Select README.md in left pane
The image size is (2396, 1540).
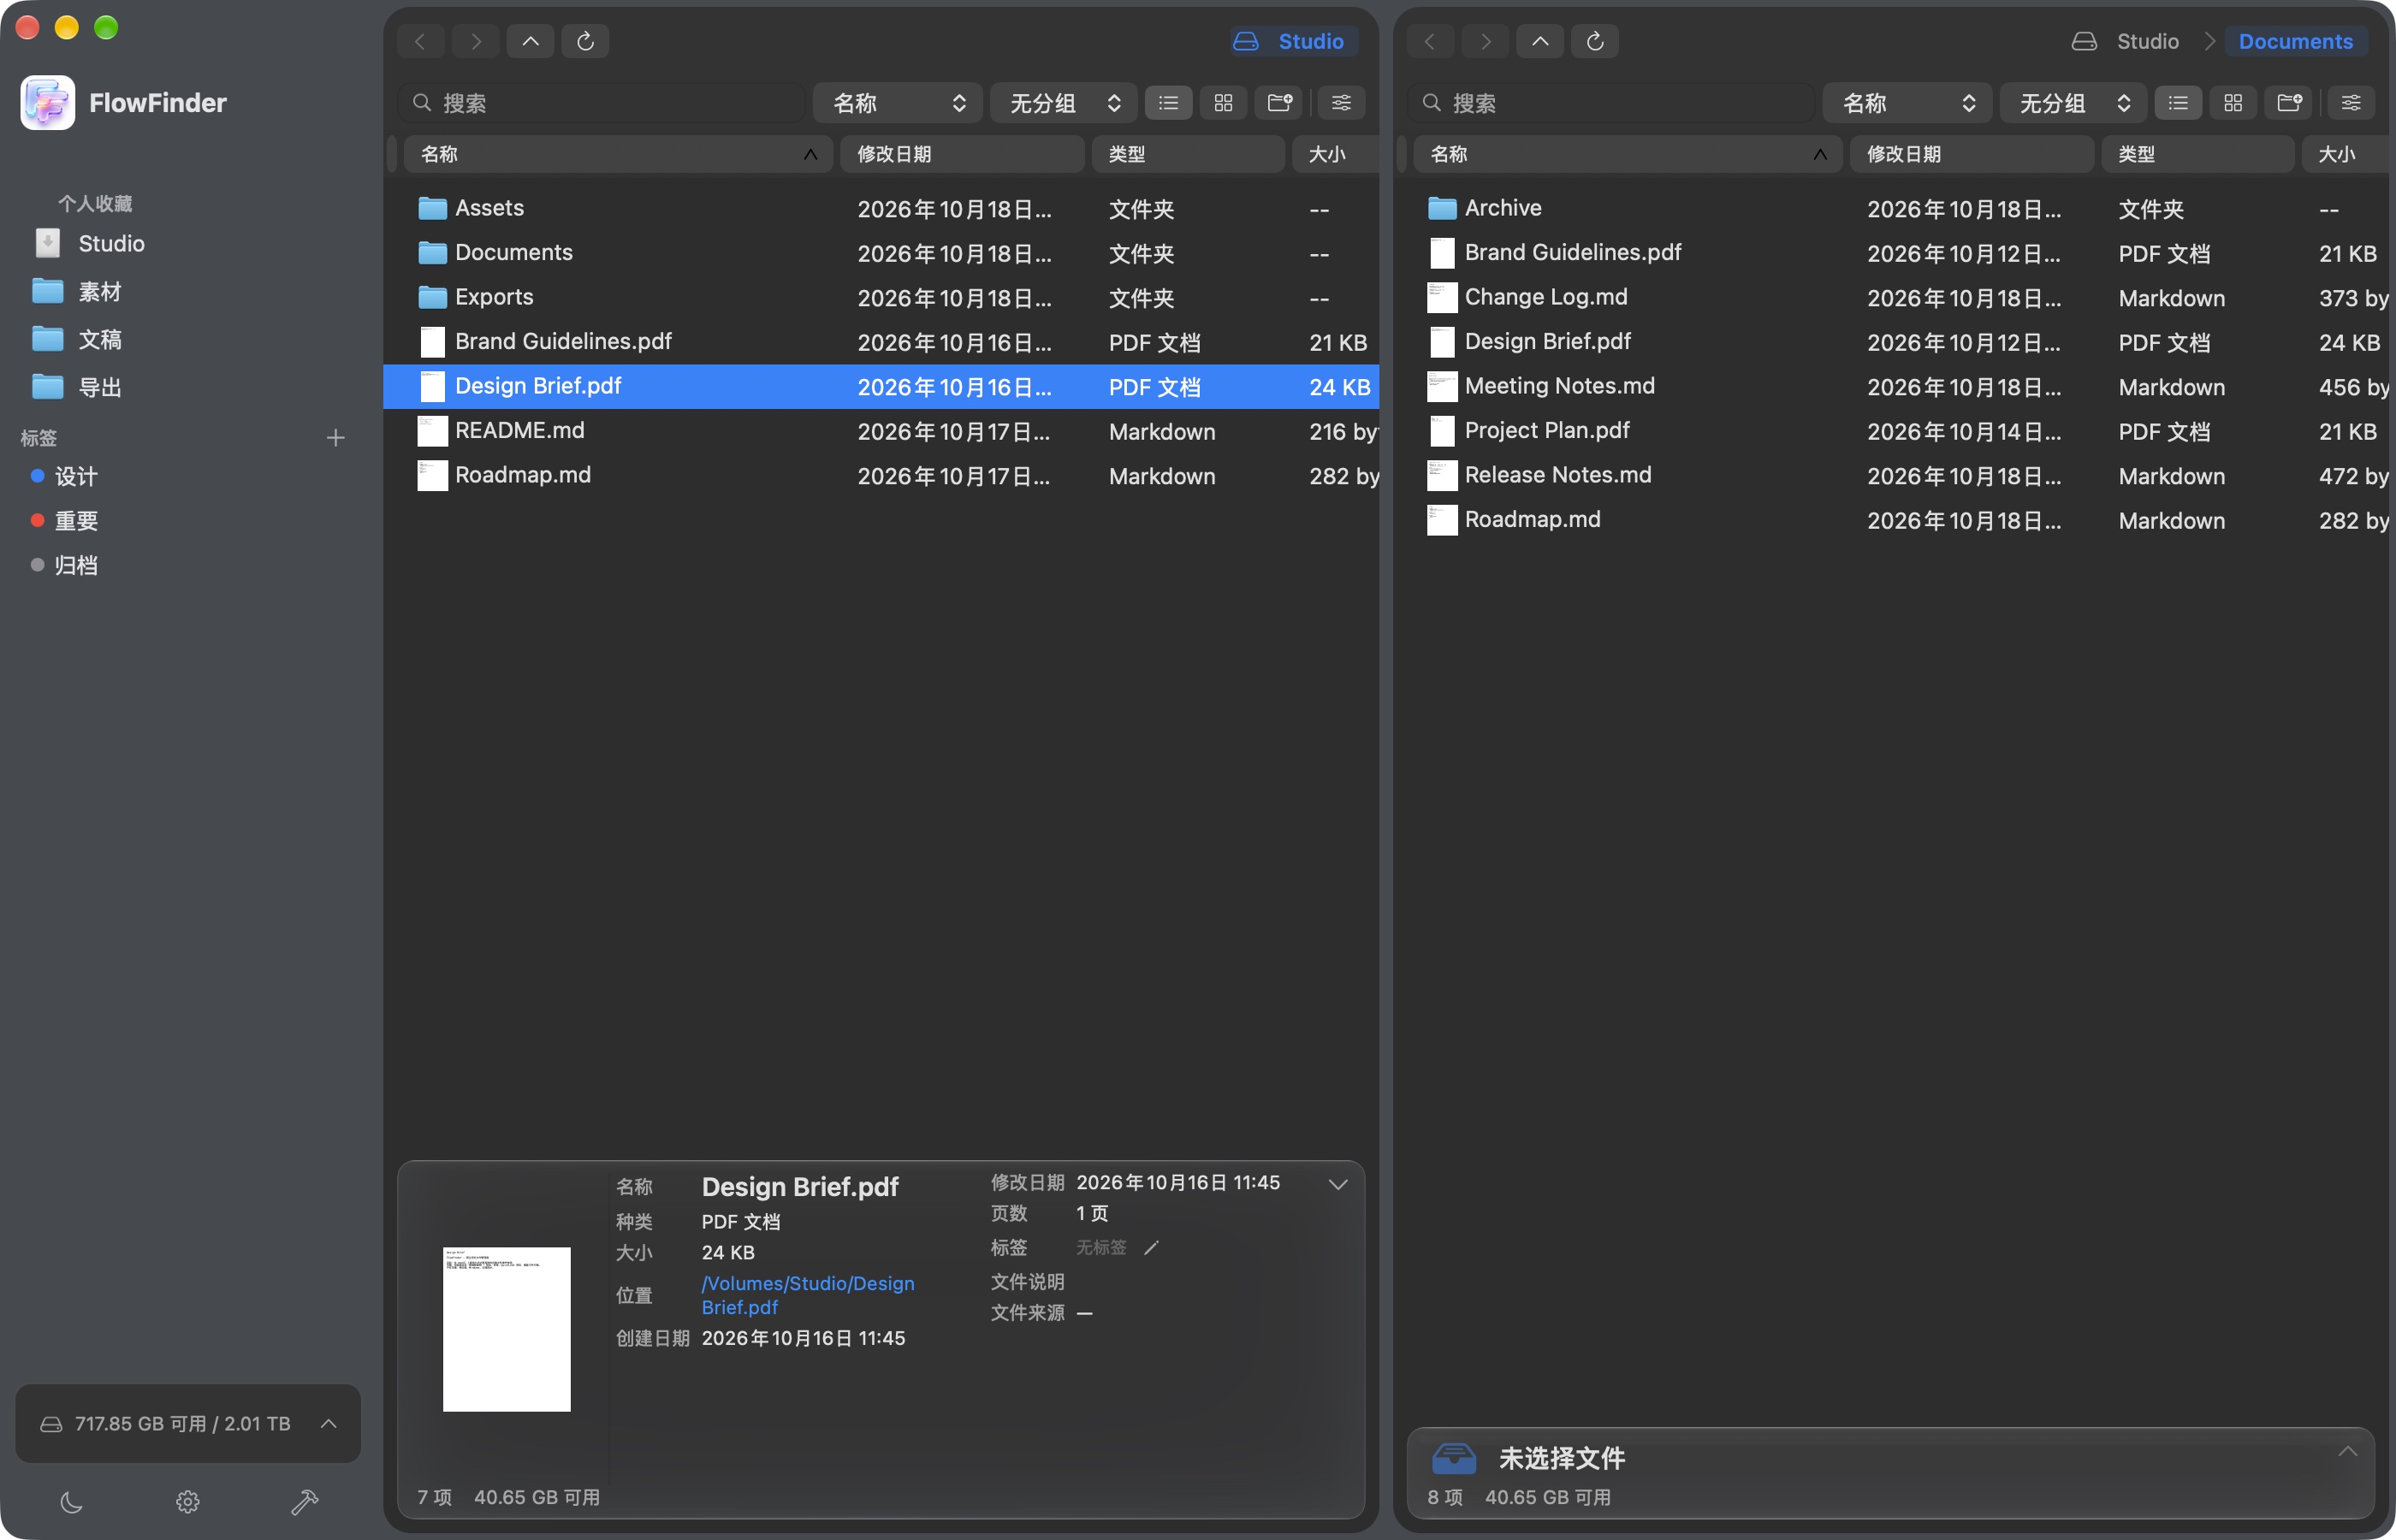point(881,431)
